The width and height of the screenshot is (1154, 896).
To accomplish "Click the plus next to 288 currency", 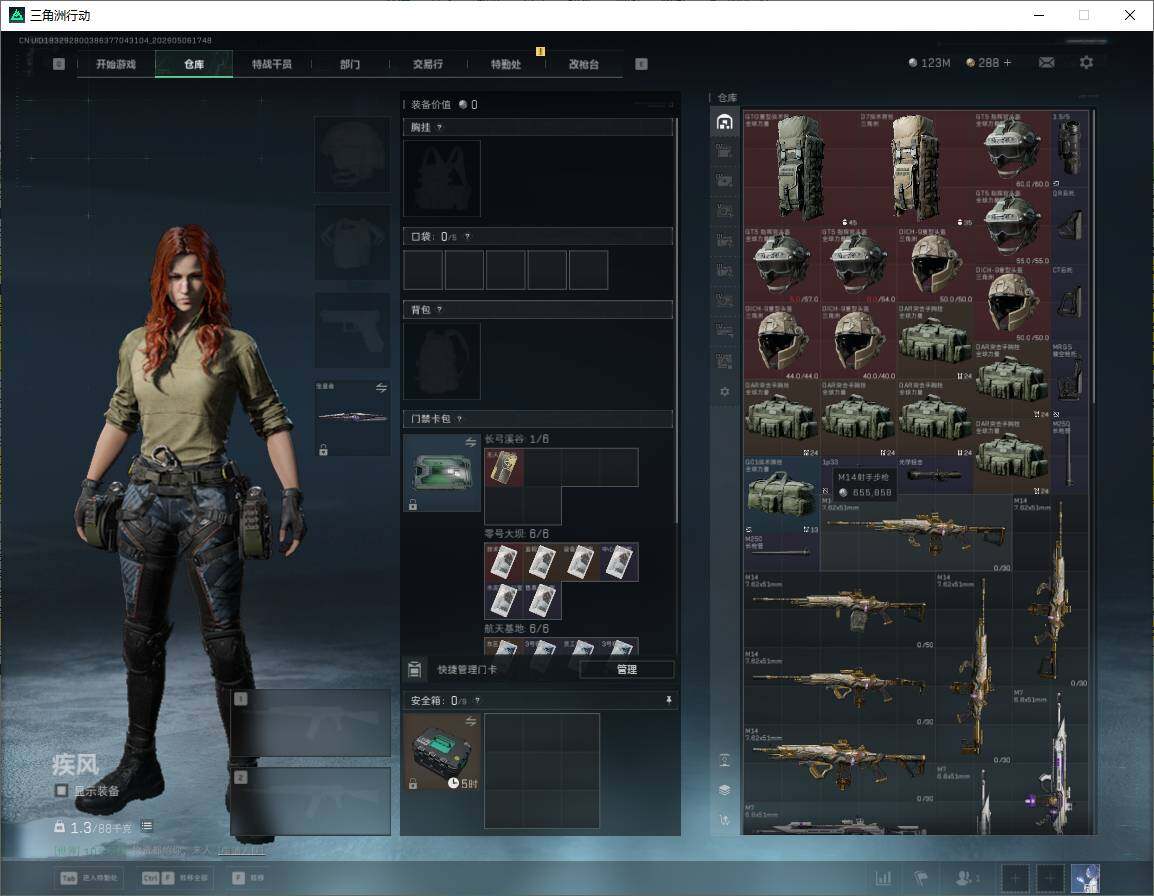I will [x=1008, y=63].
